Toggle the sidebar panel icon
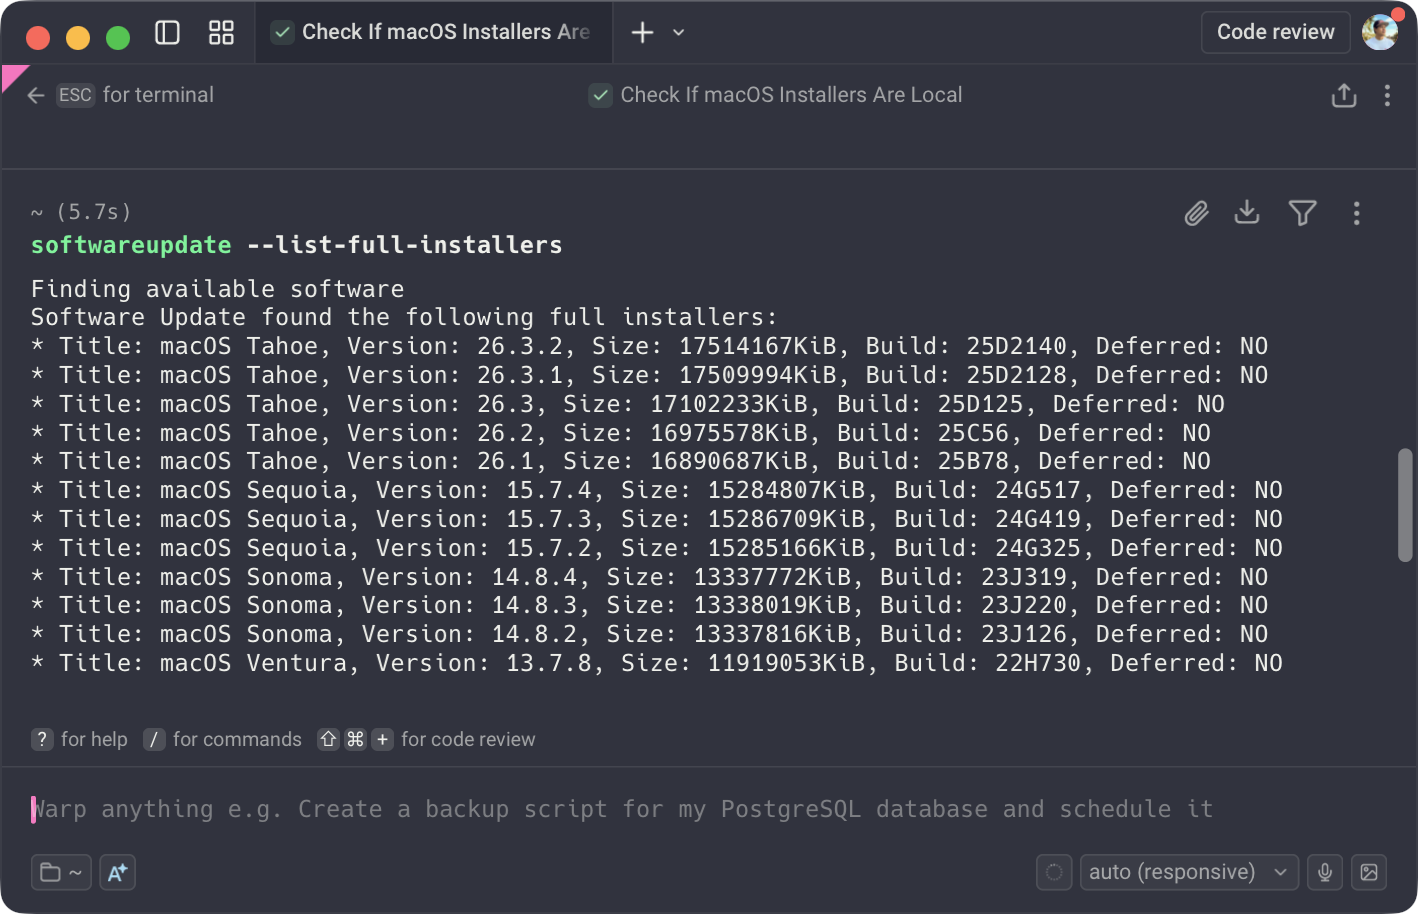The image size is (1418, 914). pos(167,33)
